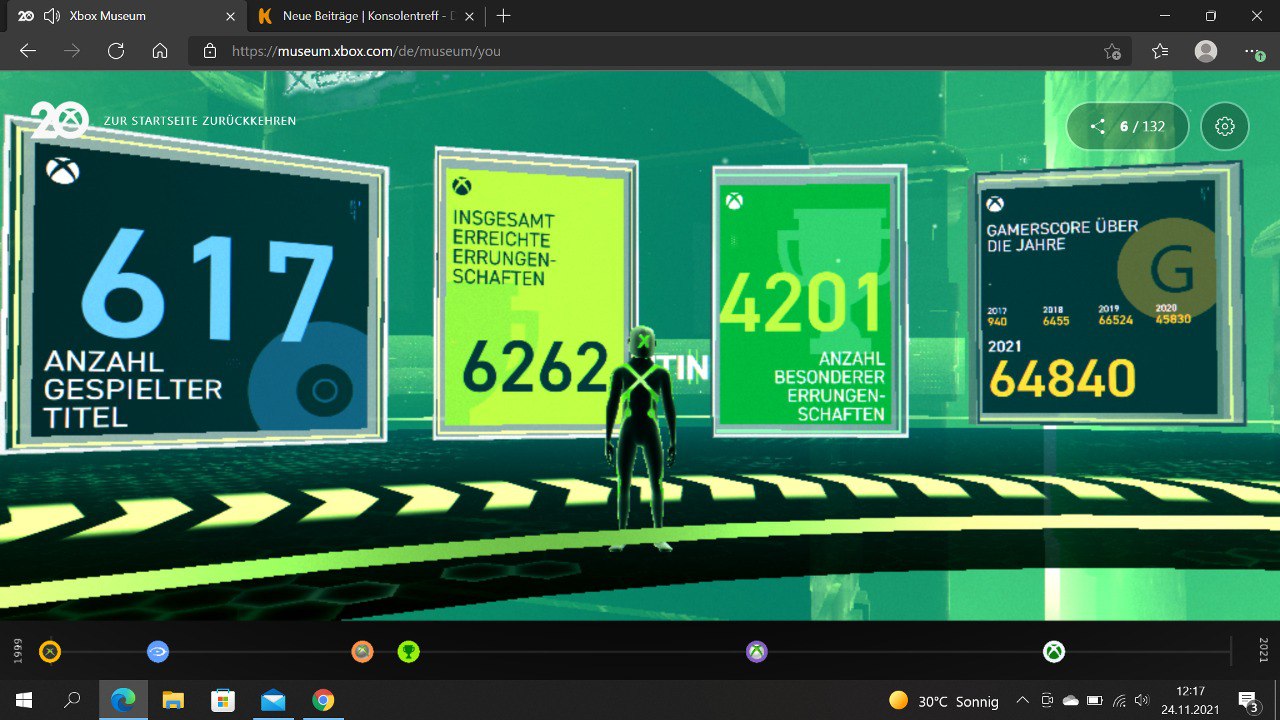Select the purple Xbox One timeline marker
The height and width of the screenshot is (720, 1280).
(x=757, y=652)
